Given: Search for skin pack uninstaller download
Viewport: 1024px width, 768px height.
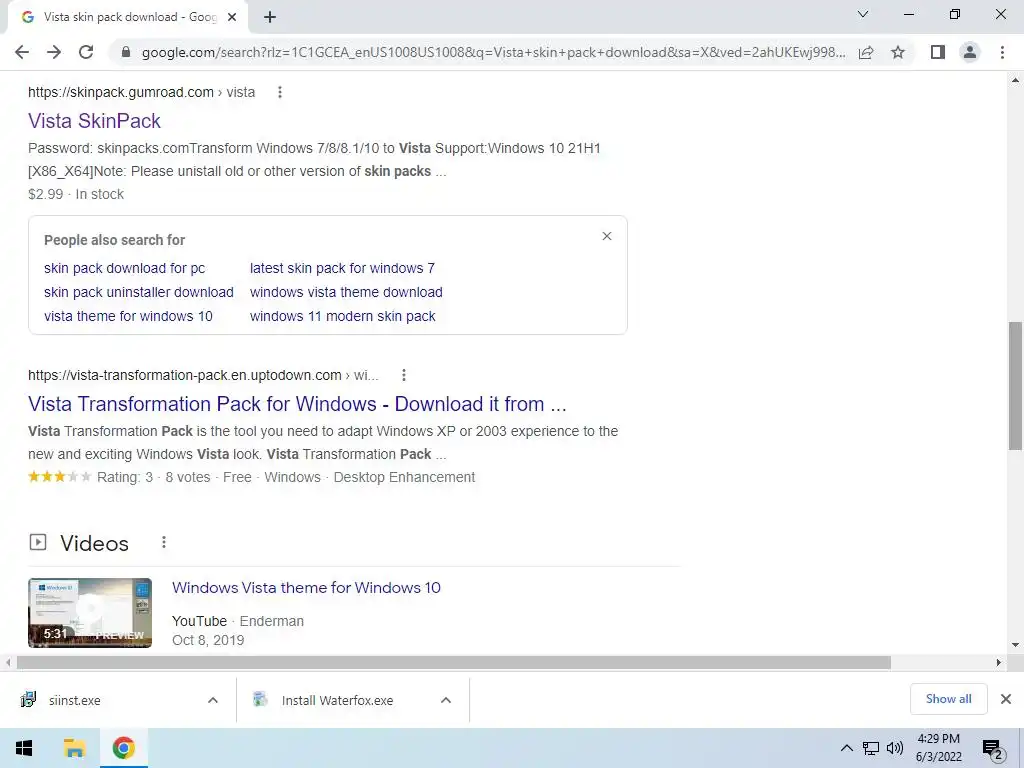Looking at the screenshot, I should (138, 292).
